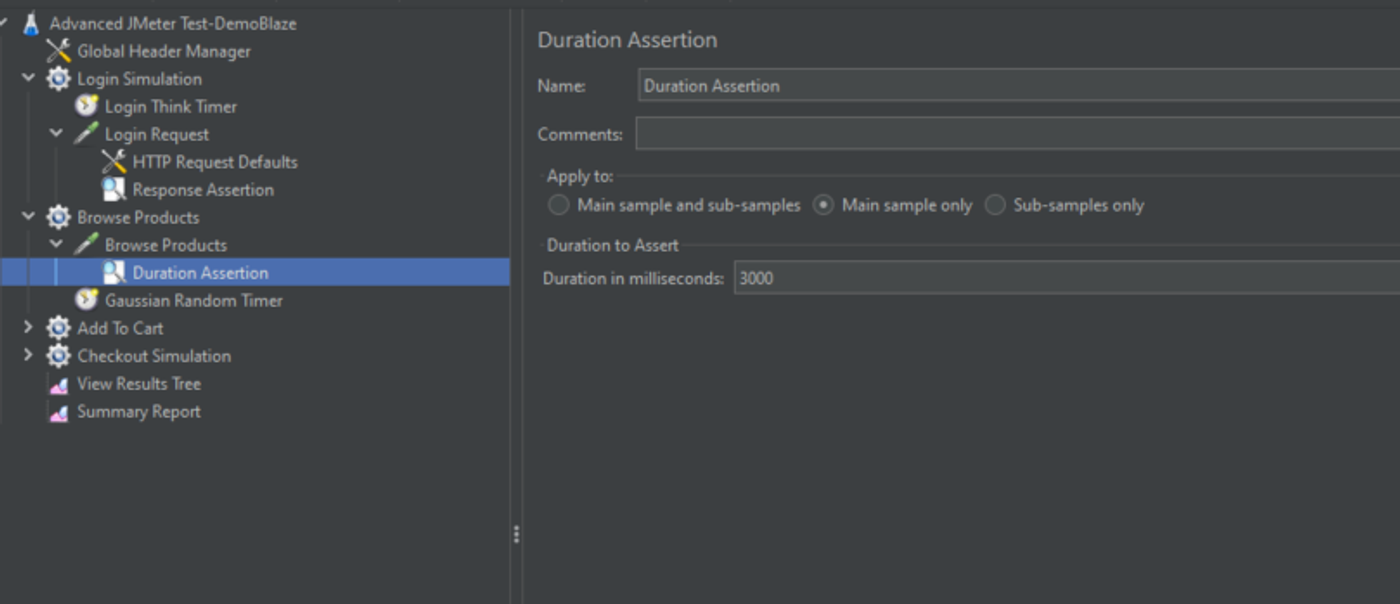1400x604 pixels.
Task: Click the Duration Assertion magnifier icon
Action: (114, 272)
